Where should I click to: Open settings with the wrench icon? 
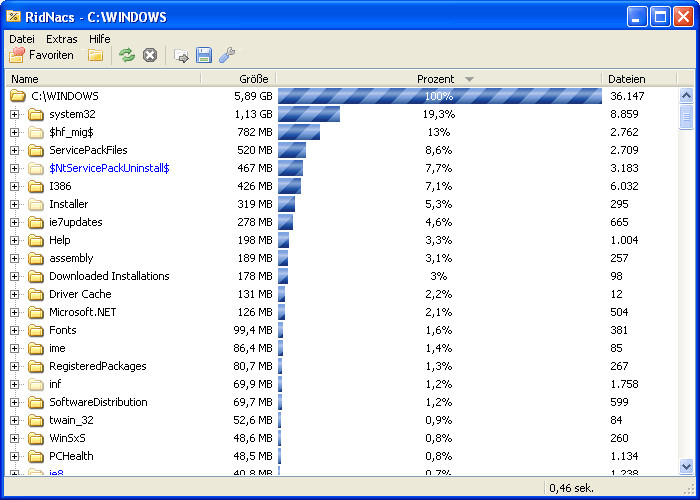click(227, 55)
